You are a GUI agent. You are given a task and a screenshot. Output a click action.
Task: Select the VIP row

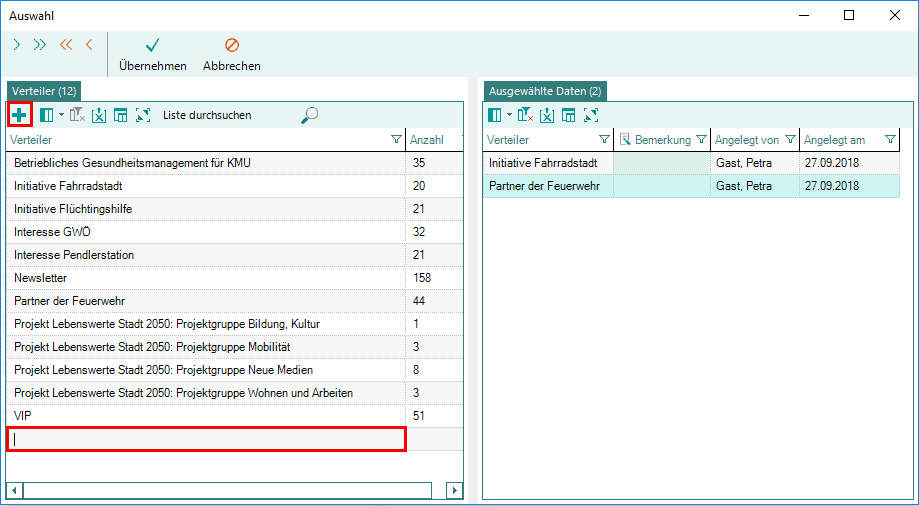(234, 416)
